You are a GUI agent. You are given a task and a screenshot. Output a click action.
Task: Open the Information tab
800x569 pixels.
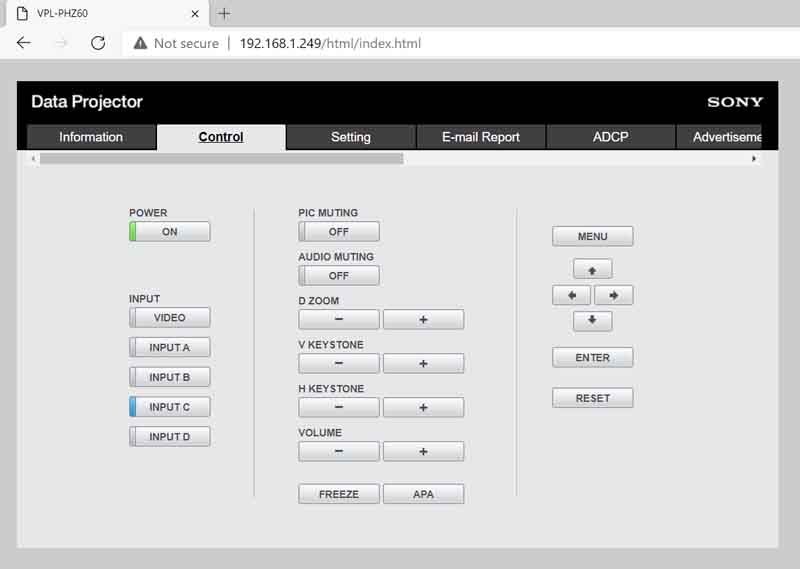click(91, 137)
